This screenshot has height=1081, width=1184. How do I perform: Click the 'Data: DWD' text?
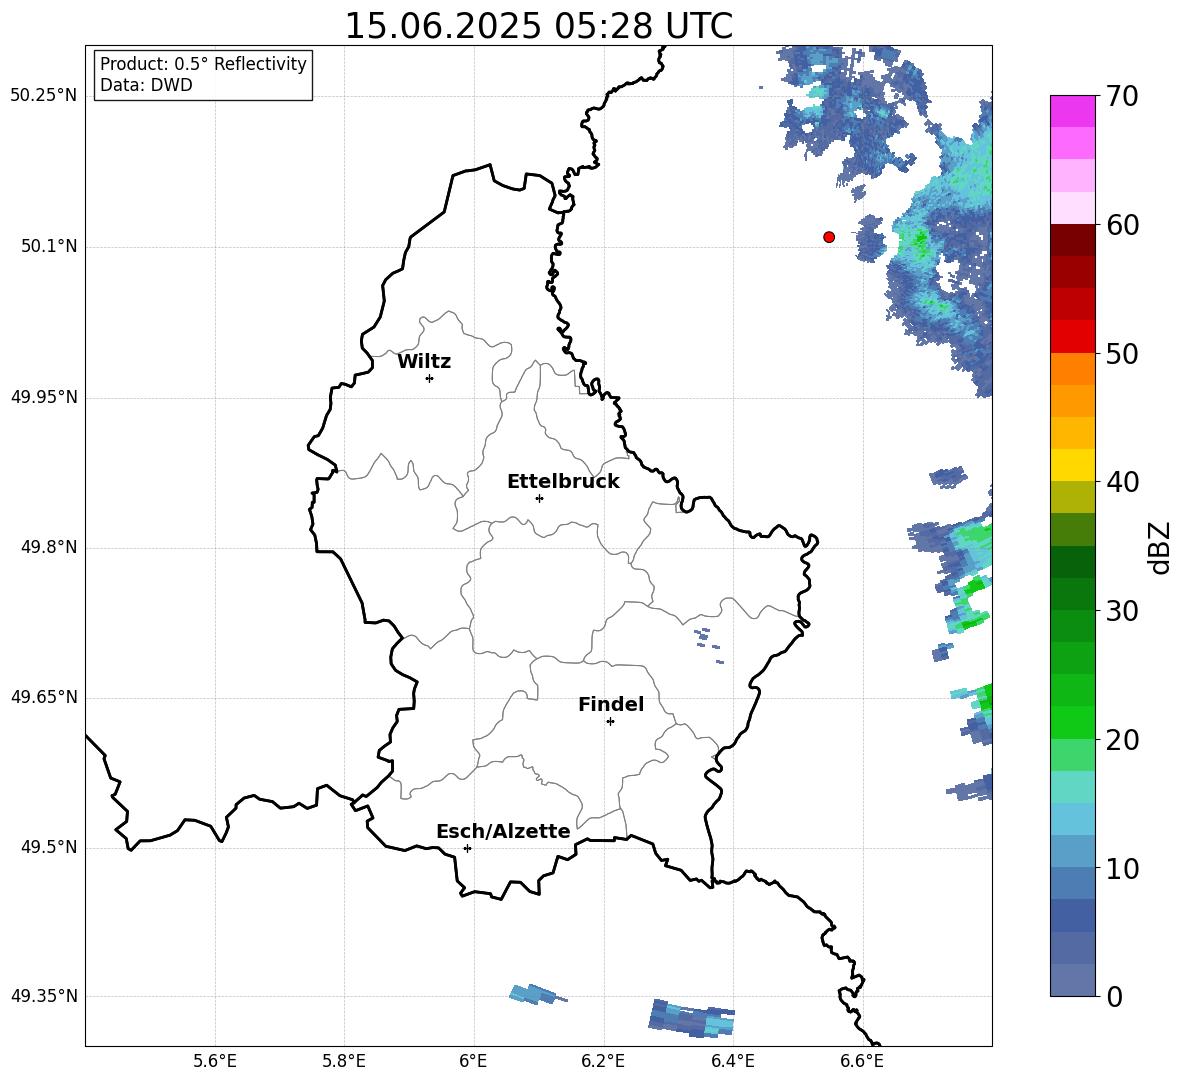pos(146,85)
